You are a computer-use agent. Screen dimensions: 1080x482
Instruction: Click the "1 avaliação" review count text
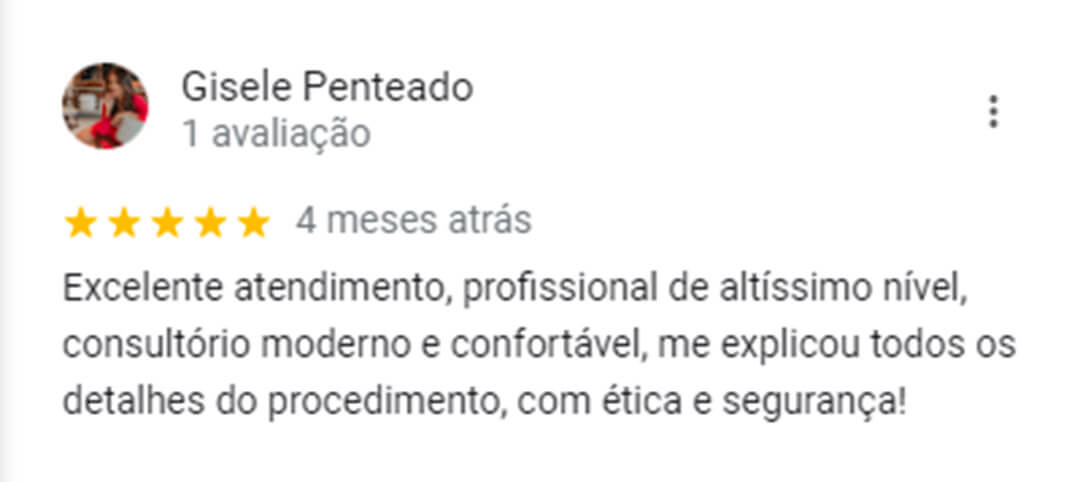(276, 134)
